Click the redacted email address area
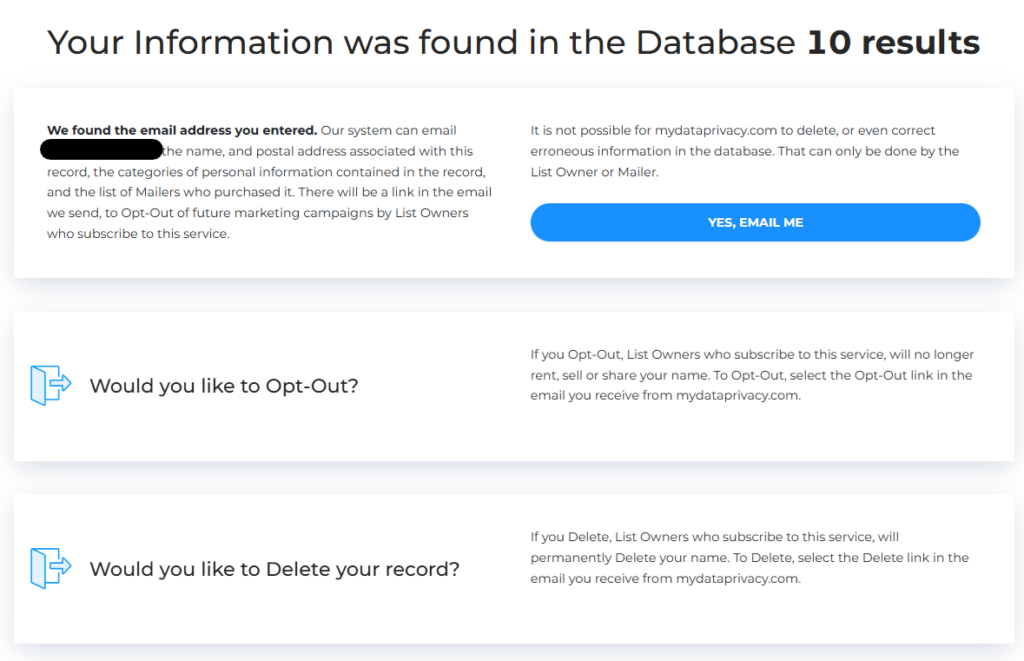 103,149
